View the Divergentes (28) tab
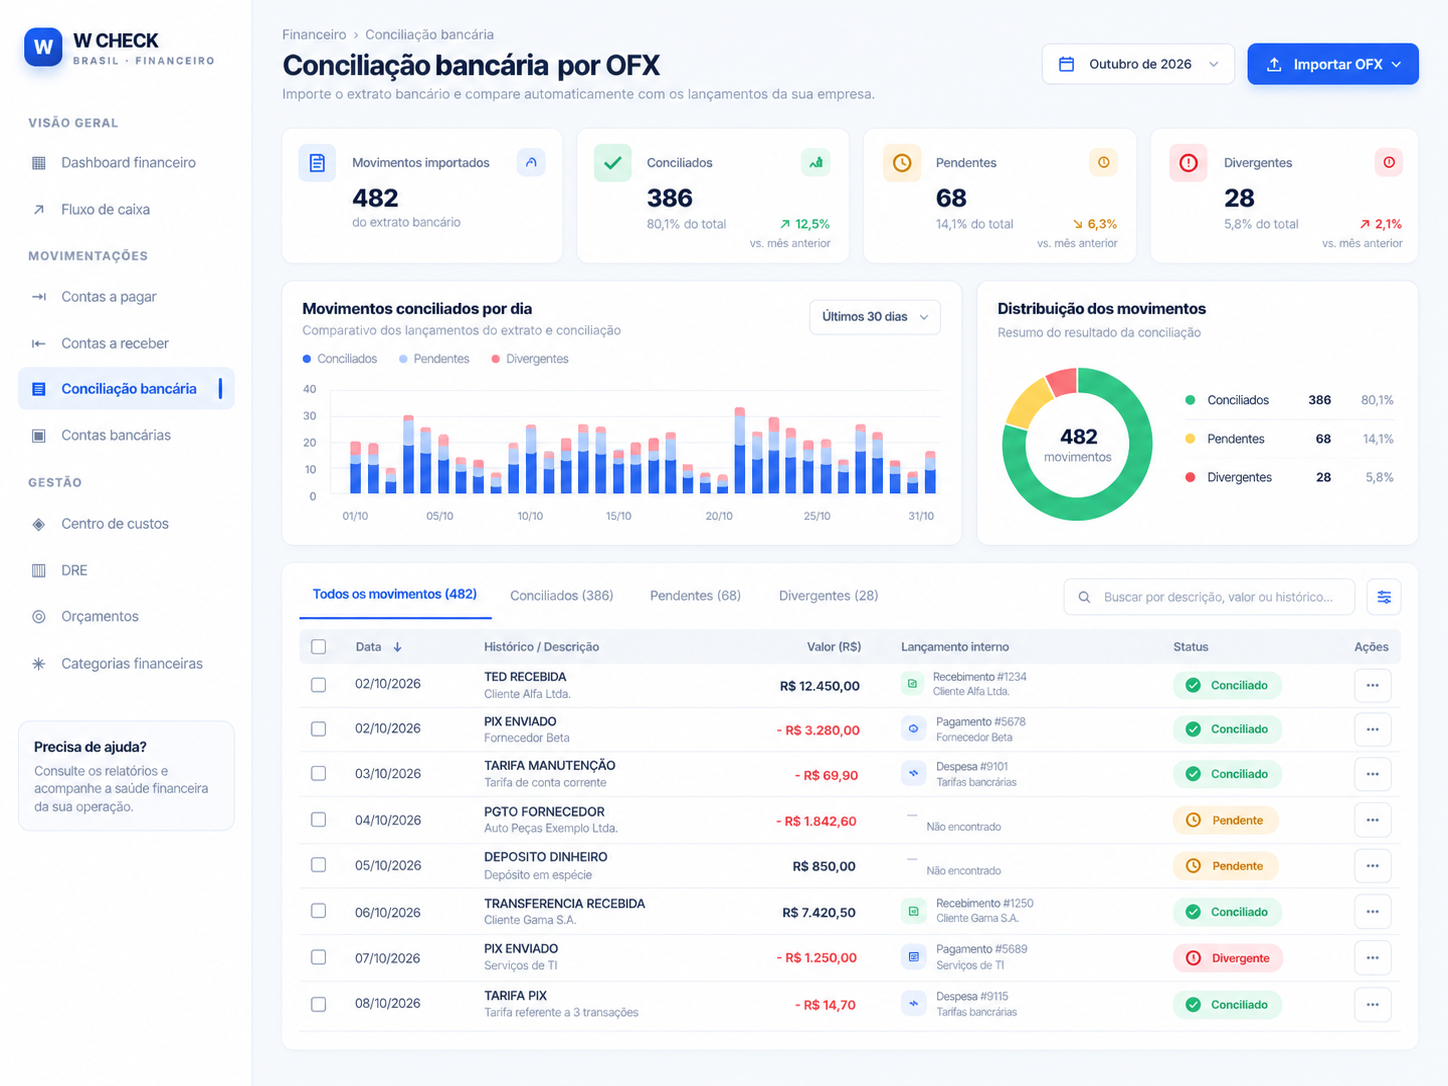 click(828, 596)
